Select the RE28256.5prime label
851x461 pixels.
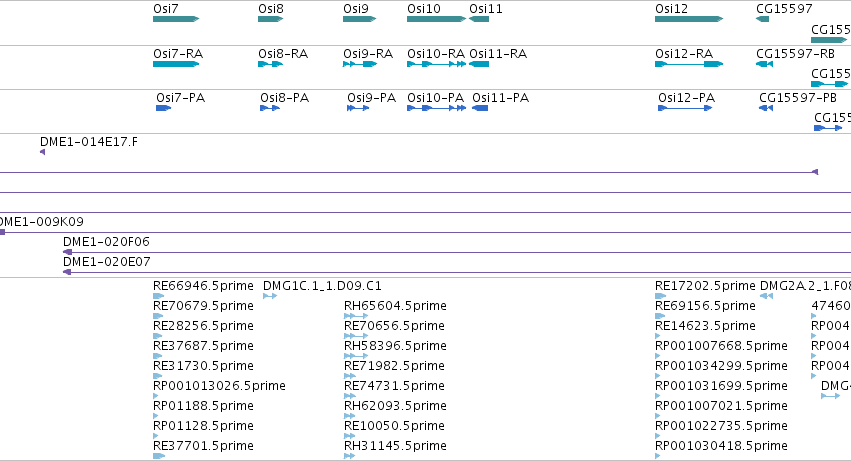pyautogui.click(x=203, y=326)
